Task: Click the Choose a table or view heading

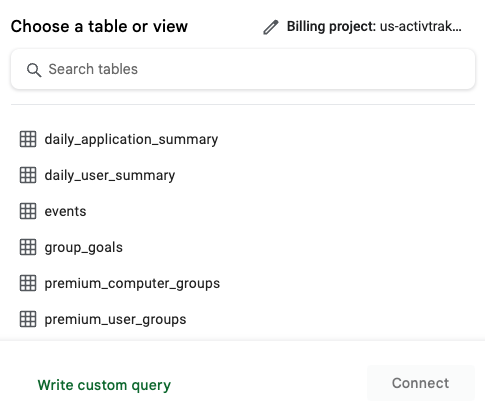Action: pos(99,26)
